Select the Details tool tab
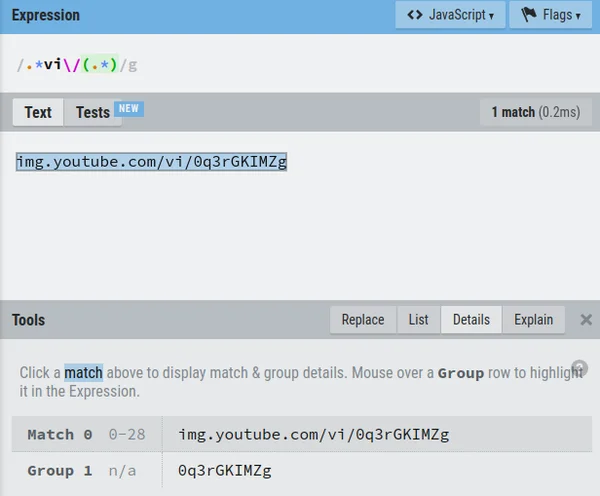 coord(471,320)
